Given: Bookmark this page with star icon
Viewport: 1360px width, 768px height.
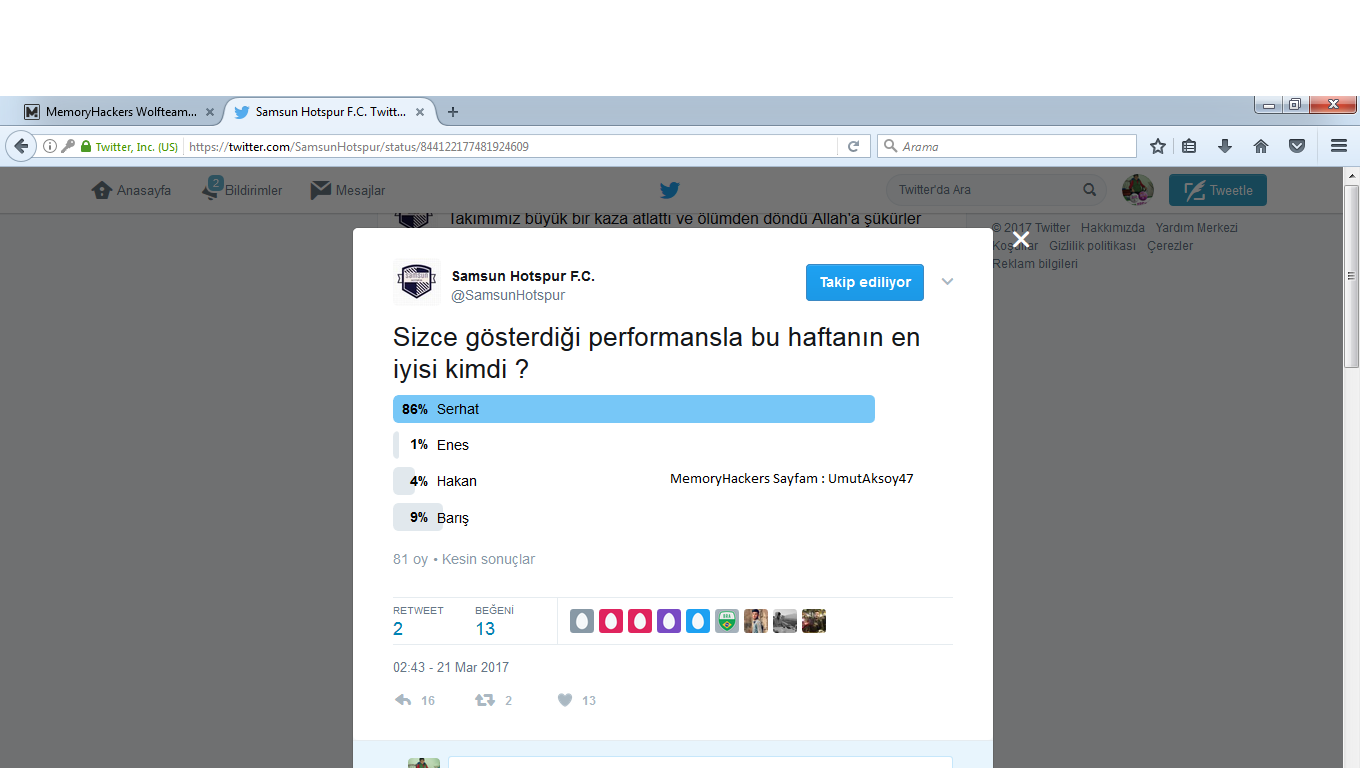Looking at the screenshot, I should point(1158,146).
